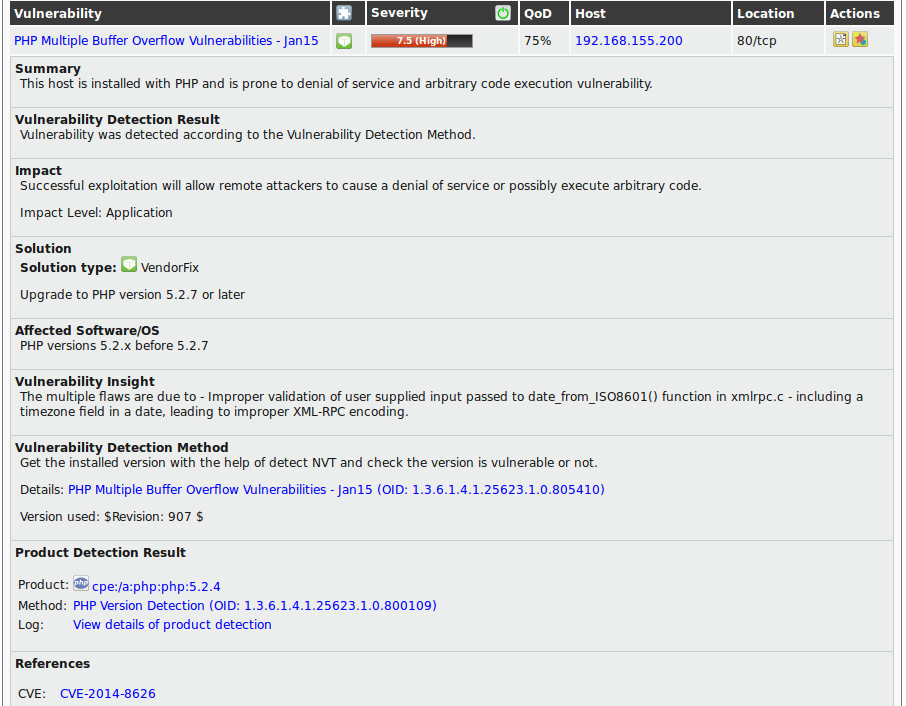Open host 192.168.155.200 link

(x=629, y=40)
